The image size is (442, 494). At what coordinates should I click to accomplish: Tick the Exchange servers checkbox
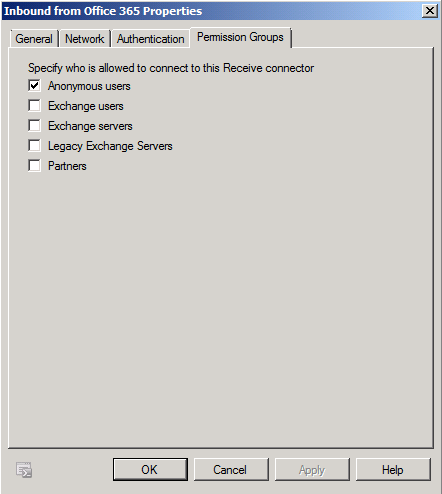pyautogui.click(x=34, y=126)
